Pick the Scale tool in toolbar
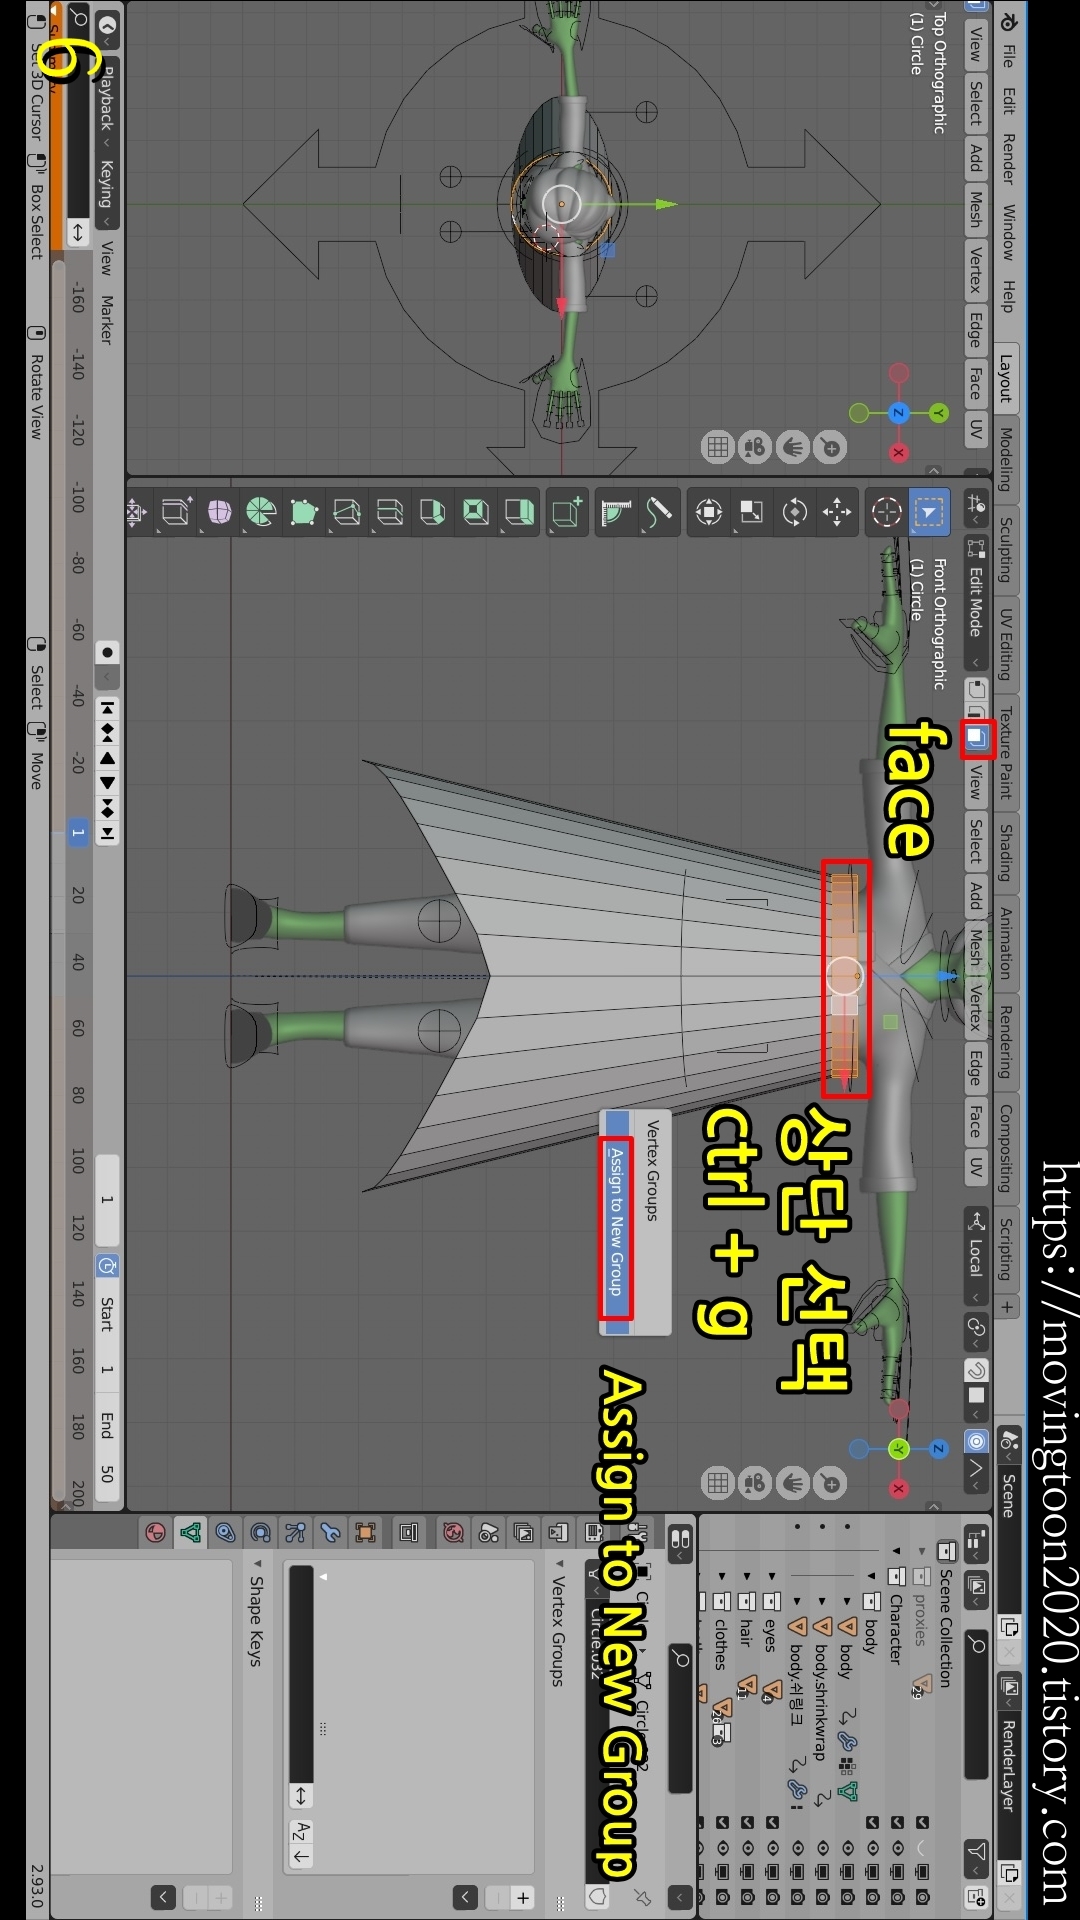Screen dimensions: 1080x1920 (751, 513)
